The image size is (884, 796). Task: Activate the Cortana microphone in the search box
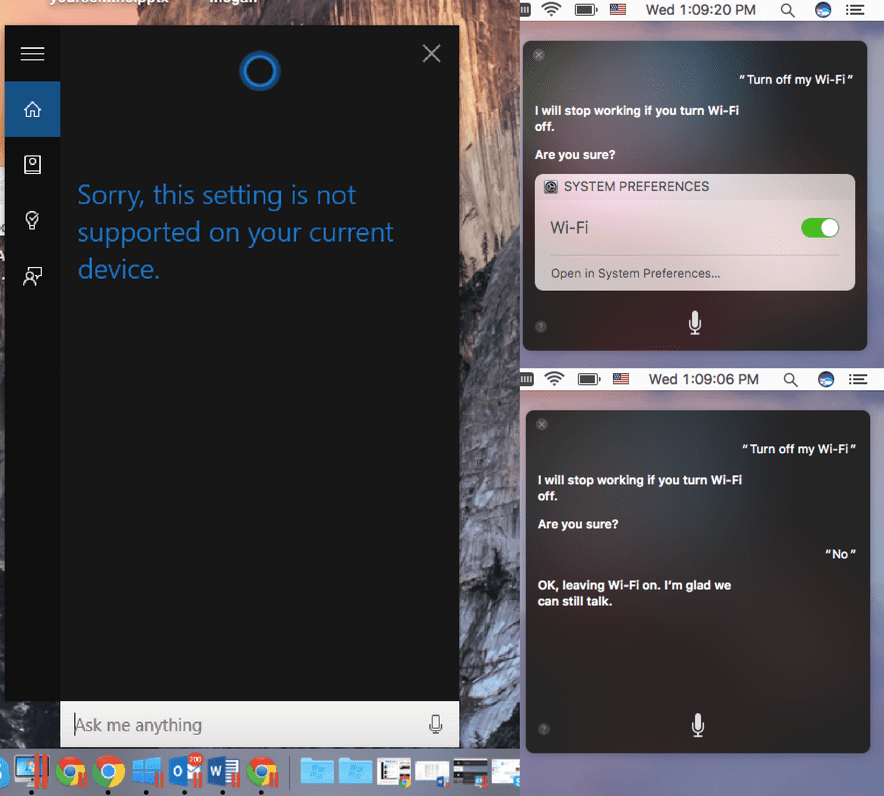(x=435, y=724)
